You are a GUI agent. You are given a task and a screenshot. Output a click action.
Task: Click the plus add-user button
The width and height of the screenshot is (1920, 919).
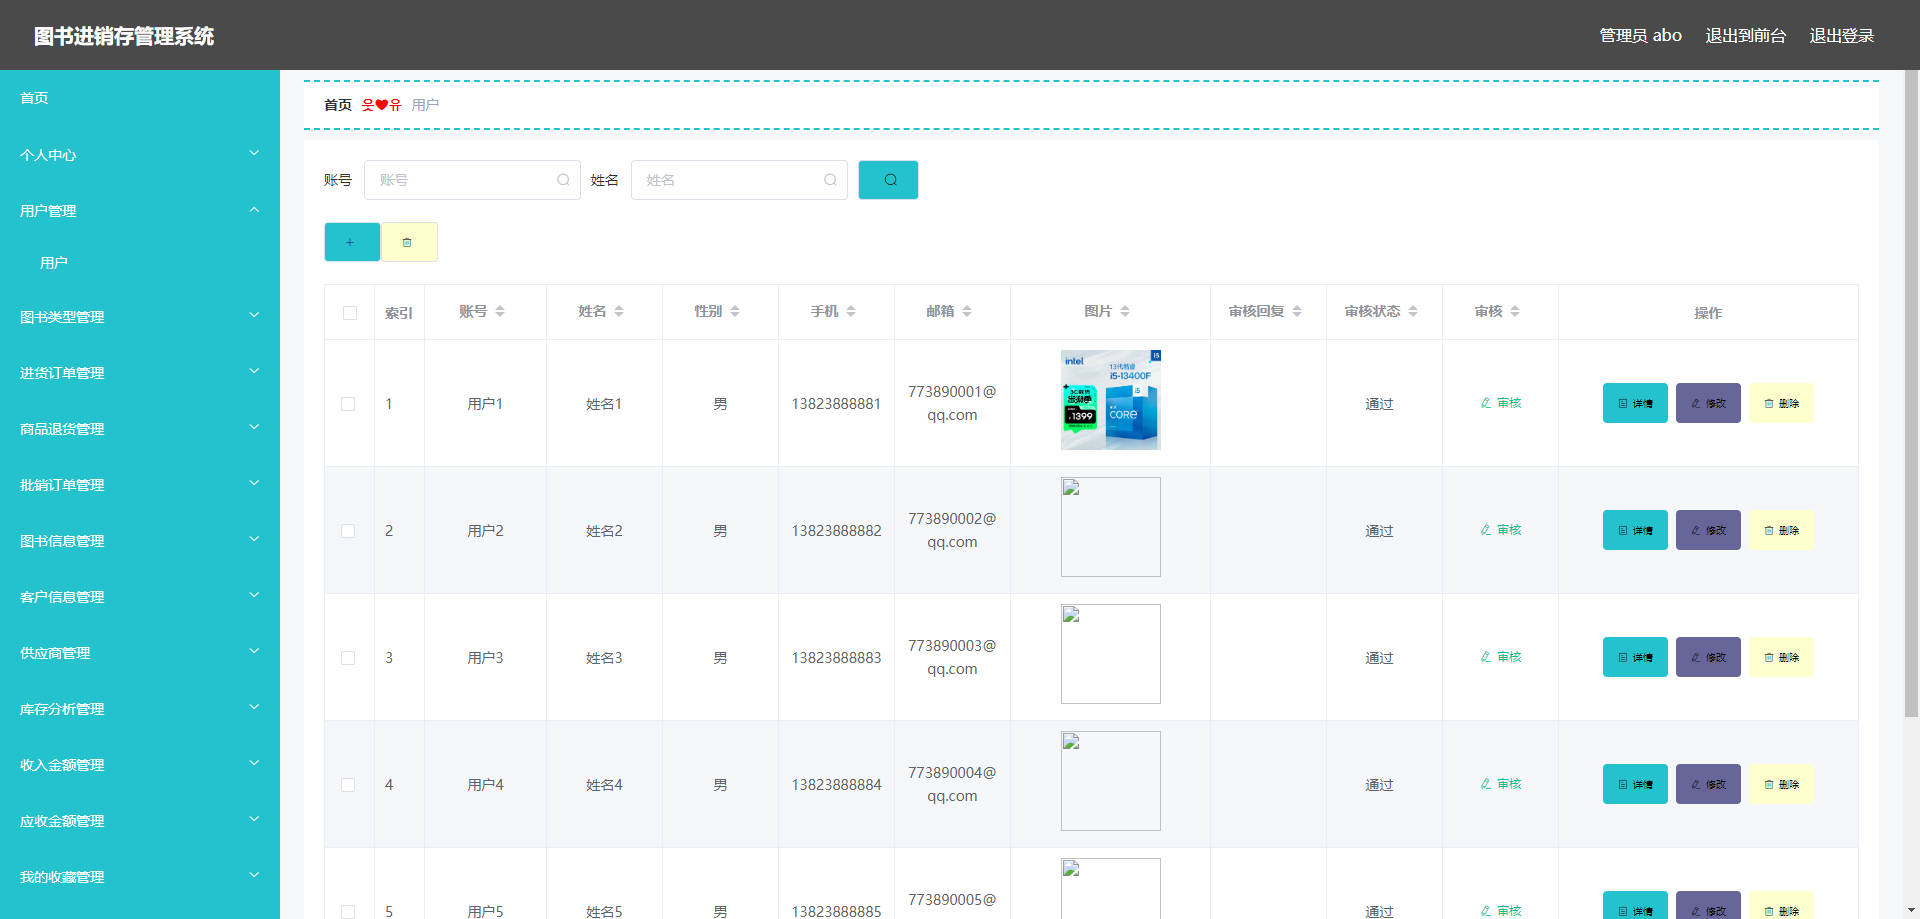click(352, 242)
